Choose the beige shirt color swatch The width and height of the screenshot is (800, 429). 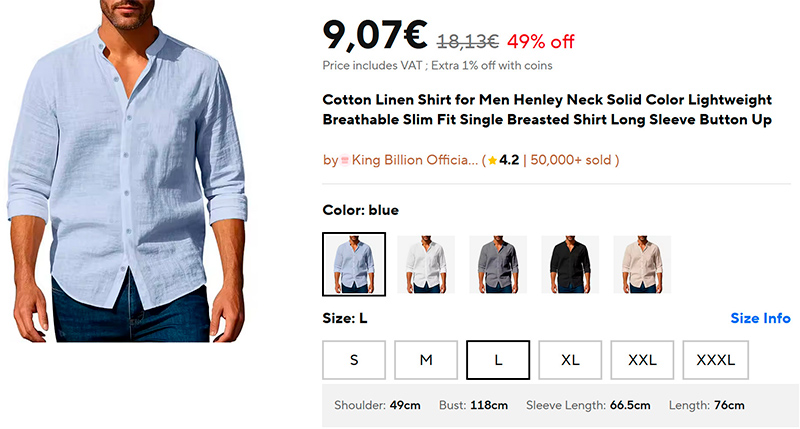pyautogui.click(x=642, y=264)
